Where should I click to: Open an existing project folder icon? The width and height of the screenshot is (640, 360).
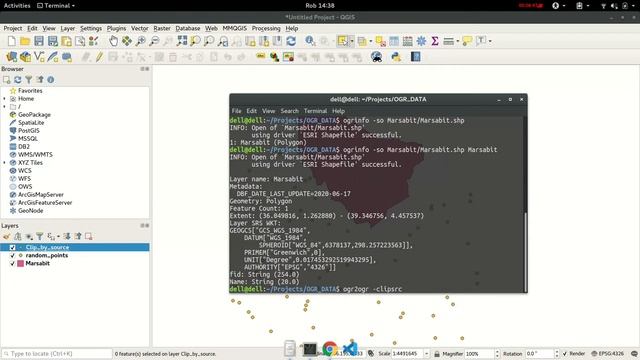click(25, 41)
